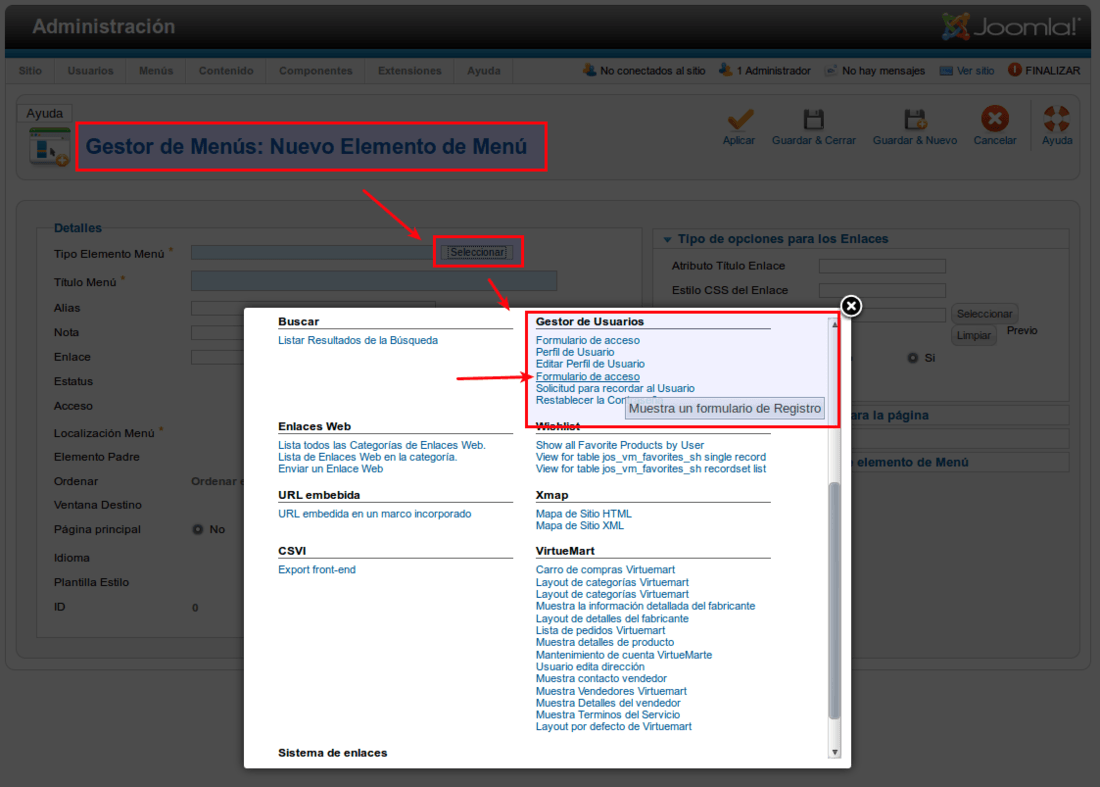Click the Guardar & Nuevo disk icon

click(x=915, y=119)
